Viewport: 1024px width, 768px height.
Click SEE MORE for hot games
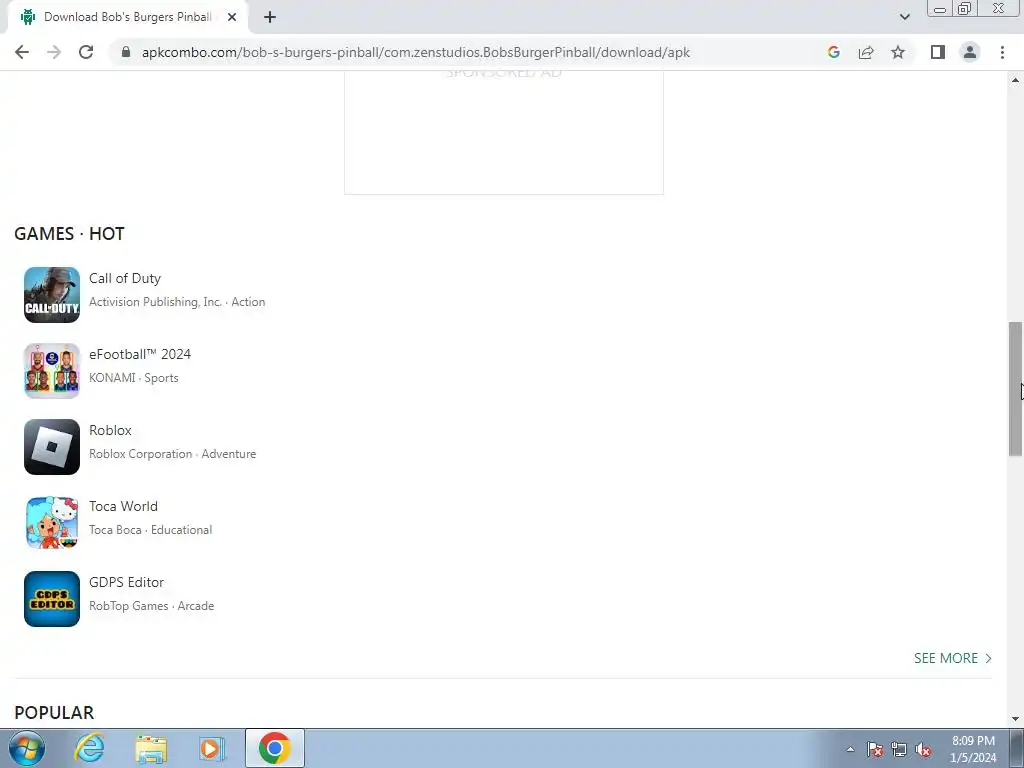tap(953, 658)
